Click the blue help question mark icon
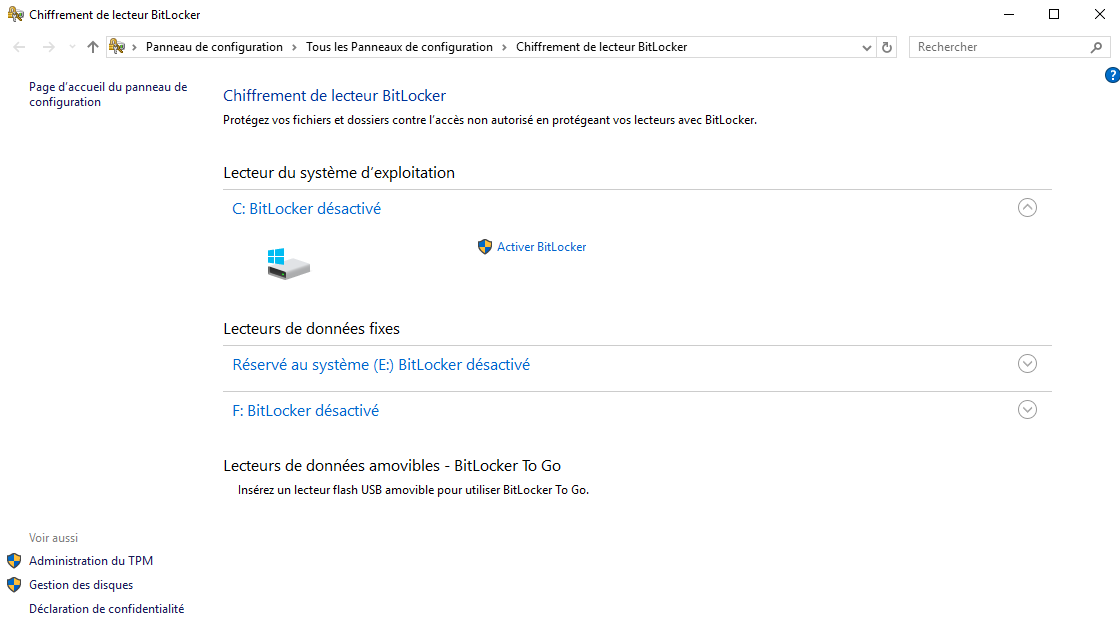Viewport: 1120px width, 633px height. (x=1111, y=76)
